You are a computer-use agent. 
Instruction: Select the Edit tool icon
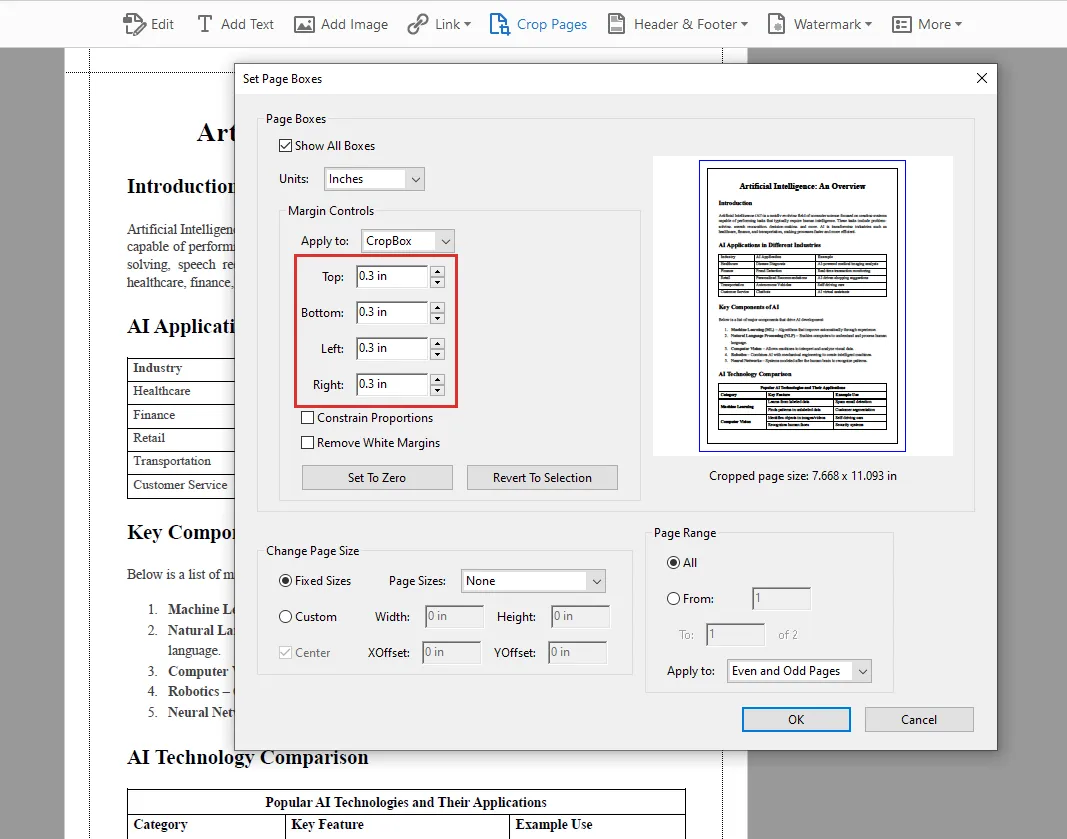134,24
